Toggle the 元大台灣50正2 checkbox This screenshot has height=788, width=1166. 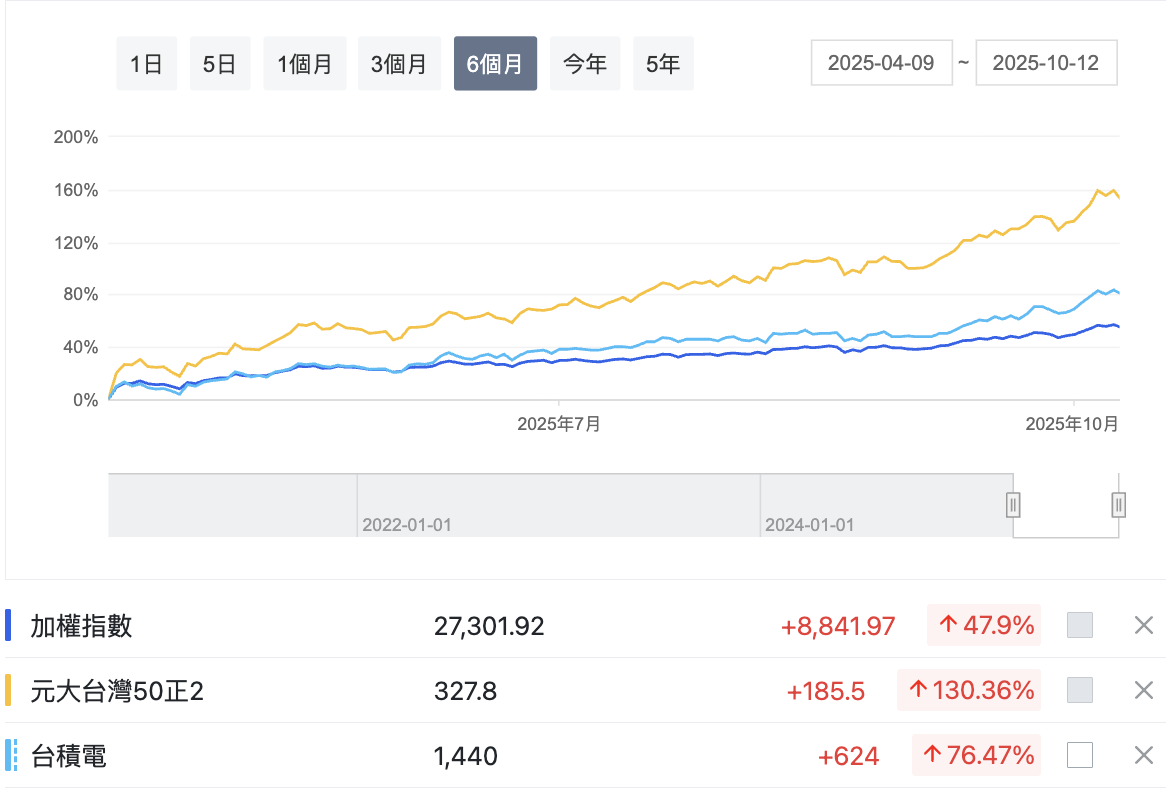[x=1080, y=690]
